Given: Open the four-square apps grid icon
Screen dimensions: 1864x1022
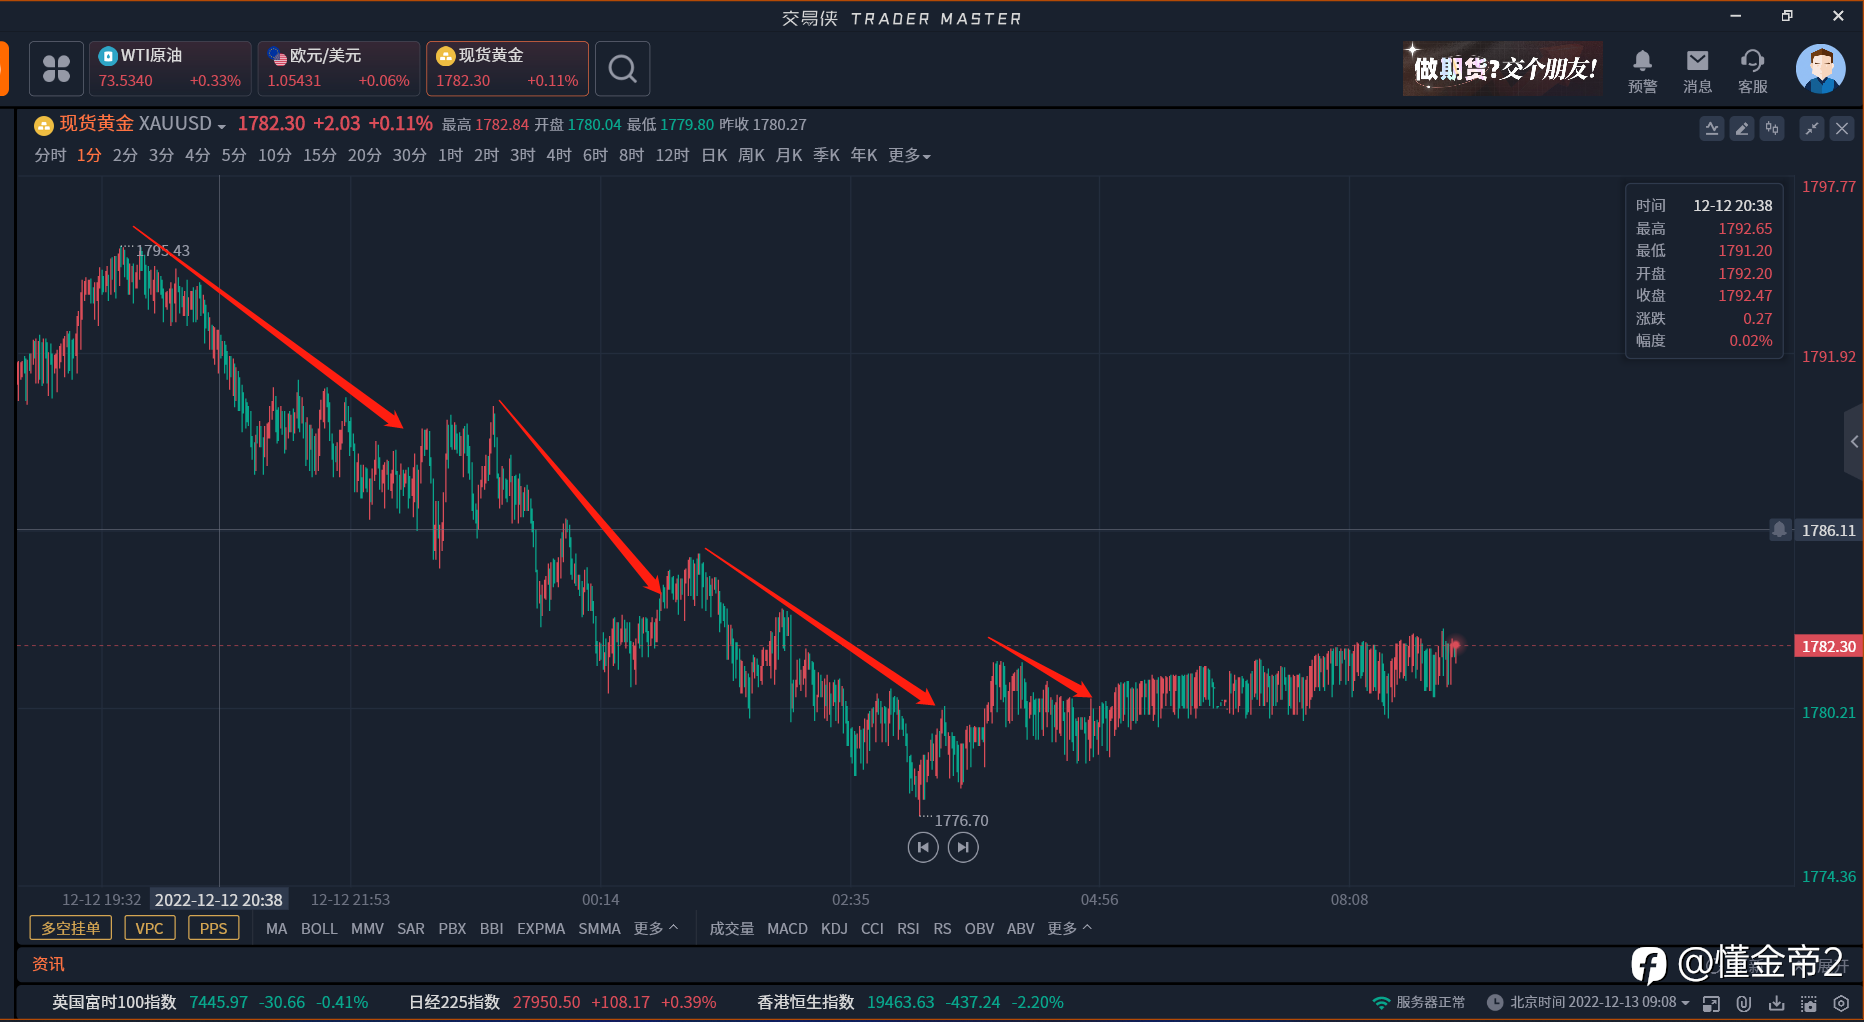Looking at the screenshot, I should tap(56, 69).
